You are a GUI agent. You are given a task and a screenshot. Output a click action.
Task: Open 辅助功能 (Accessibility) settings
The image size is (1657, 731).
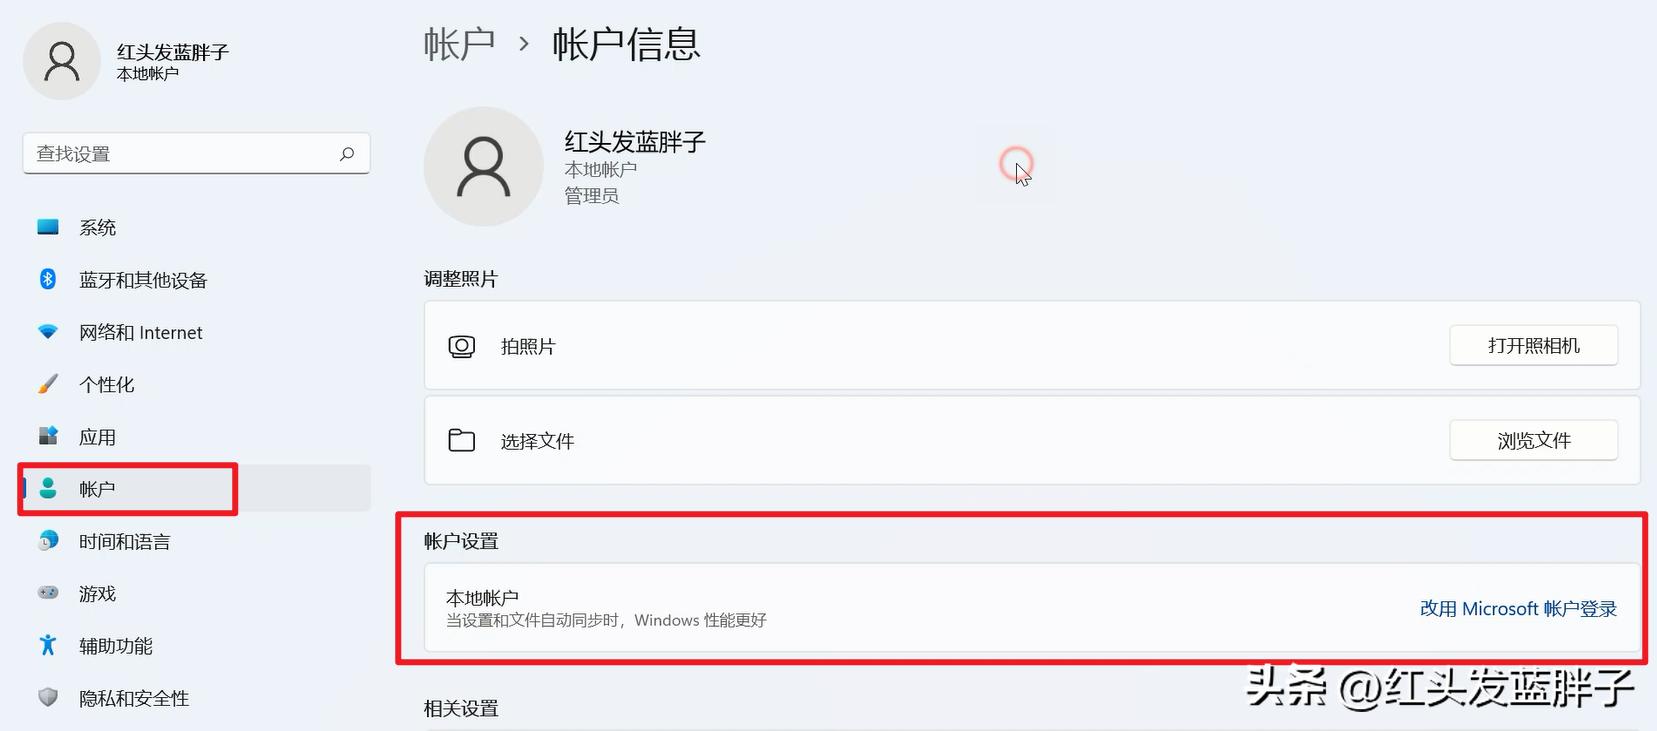[x=47, y=645]
